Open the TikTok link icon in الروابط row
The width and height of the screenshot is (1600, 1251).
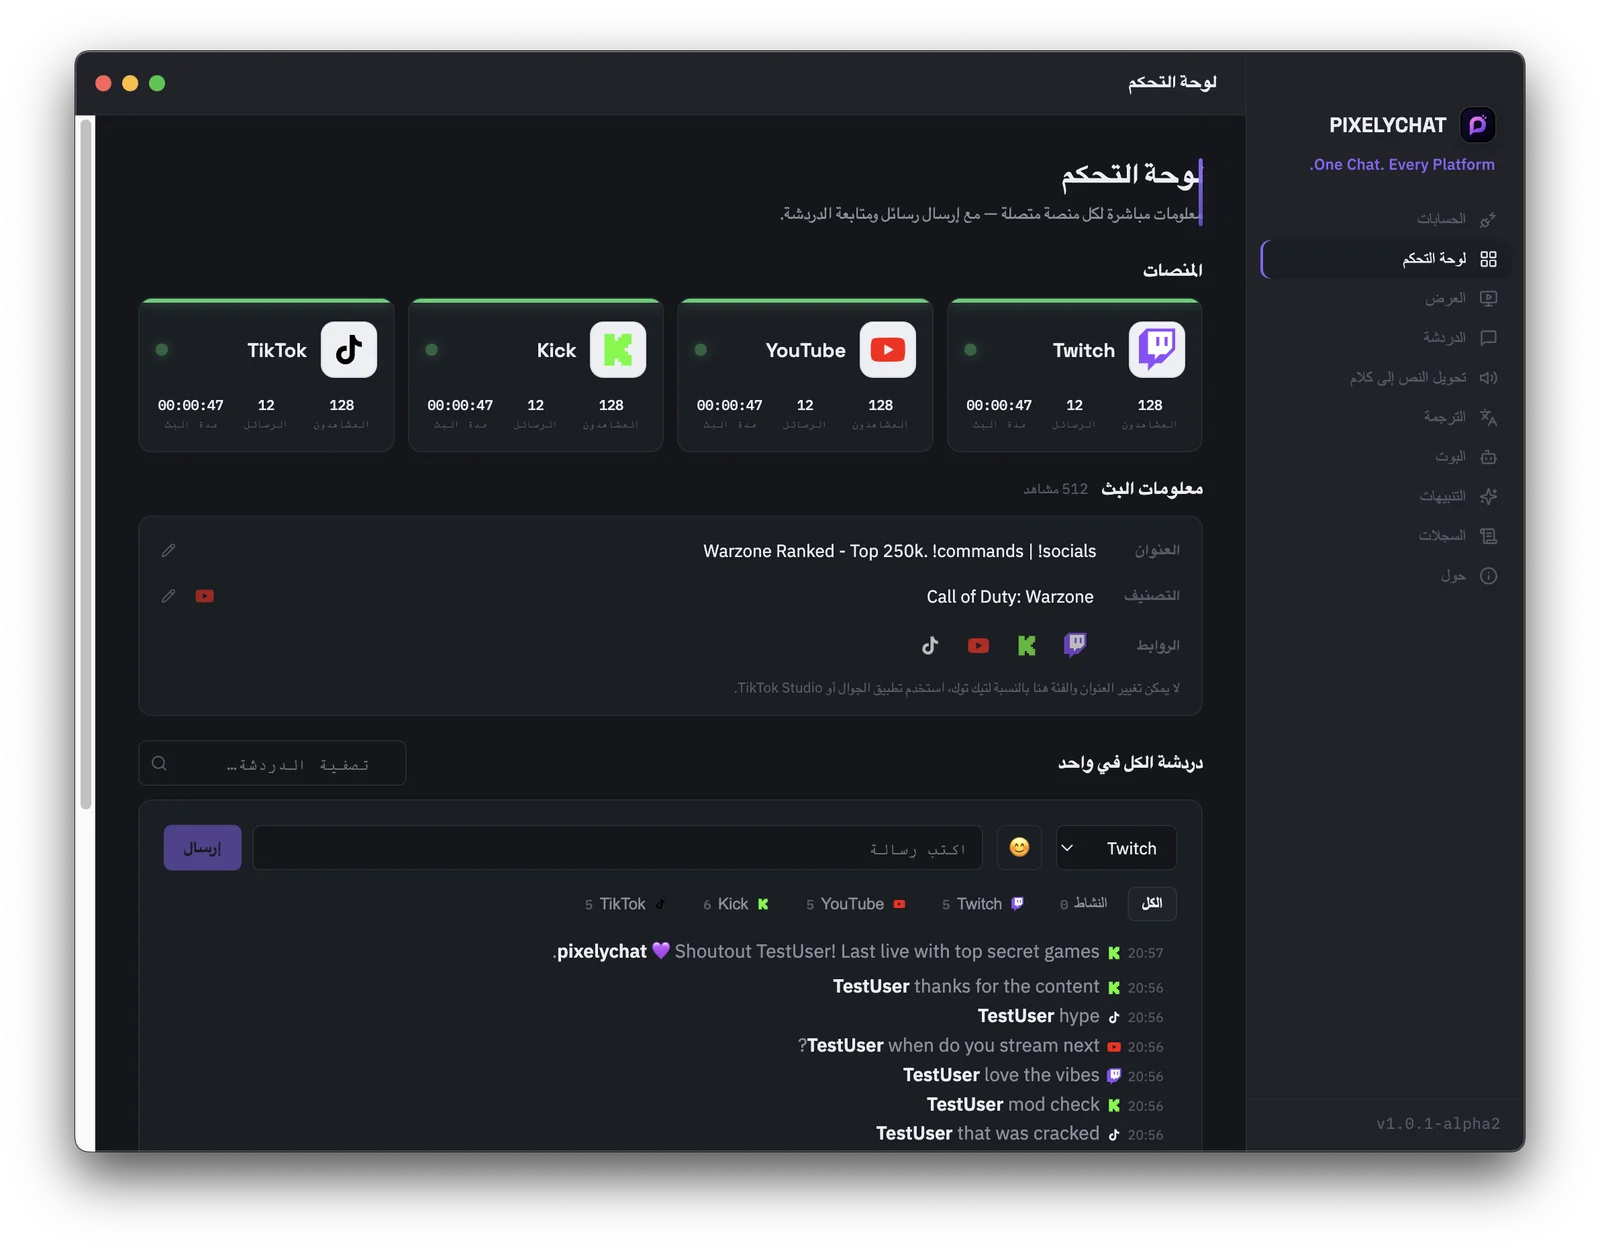click(x=930, y=646)
